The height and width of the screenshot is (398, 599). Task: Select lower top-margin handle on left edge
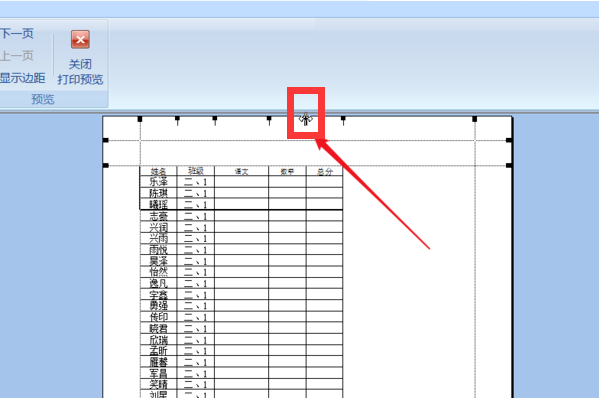coord(106,165)
